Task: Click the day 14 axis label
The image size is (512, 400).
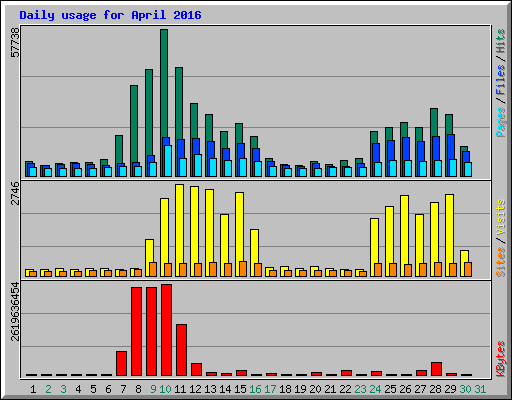Action: pyautogui.click(x=225, y=389)
